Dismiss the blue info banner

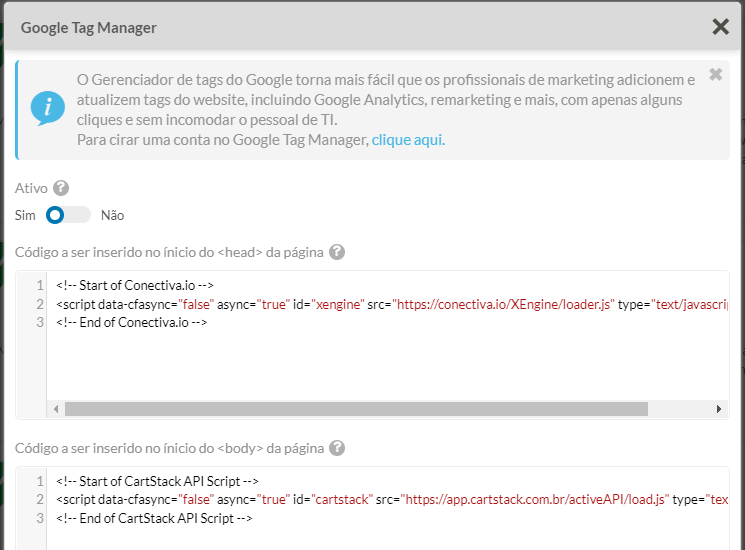pos(715,74)
